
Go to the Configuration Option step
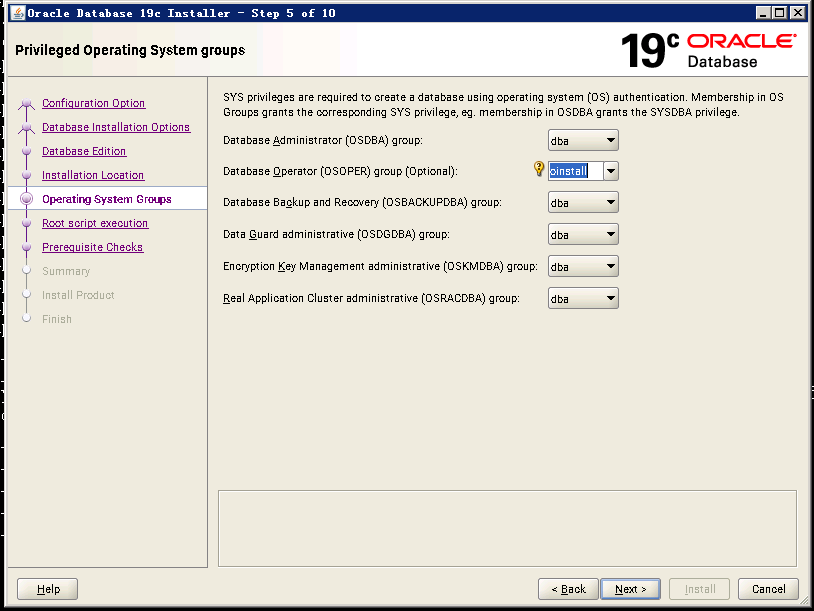[93, 103]
